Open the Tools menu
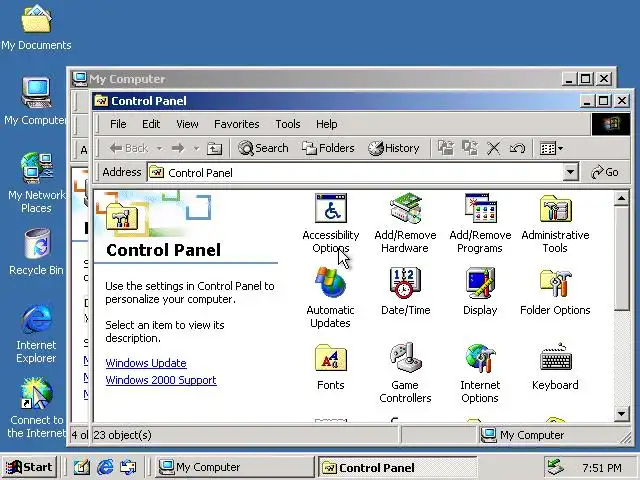The image size is (640, 480). click(x=288, y=124)
